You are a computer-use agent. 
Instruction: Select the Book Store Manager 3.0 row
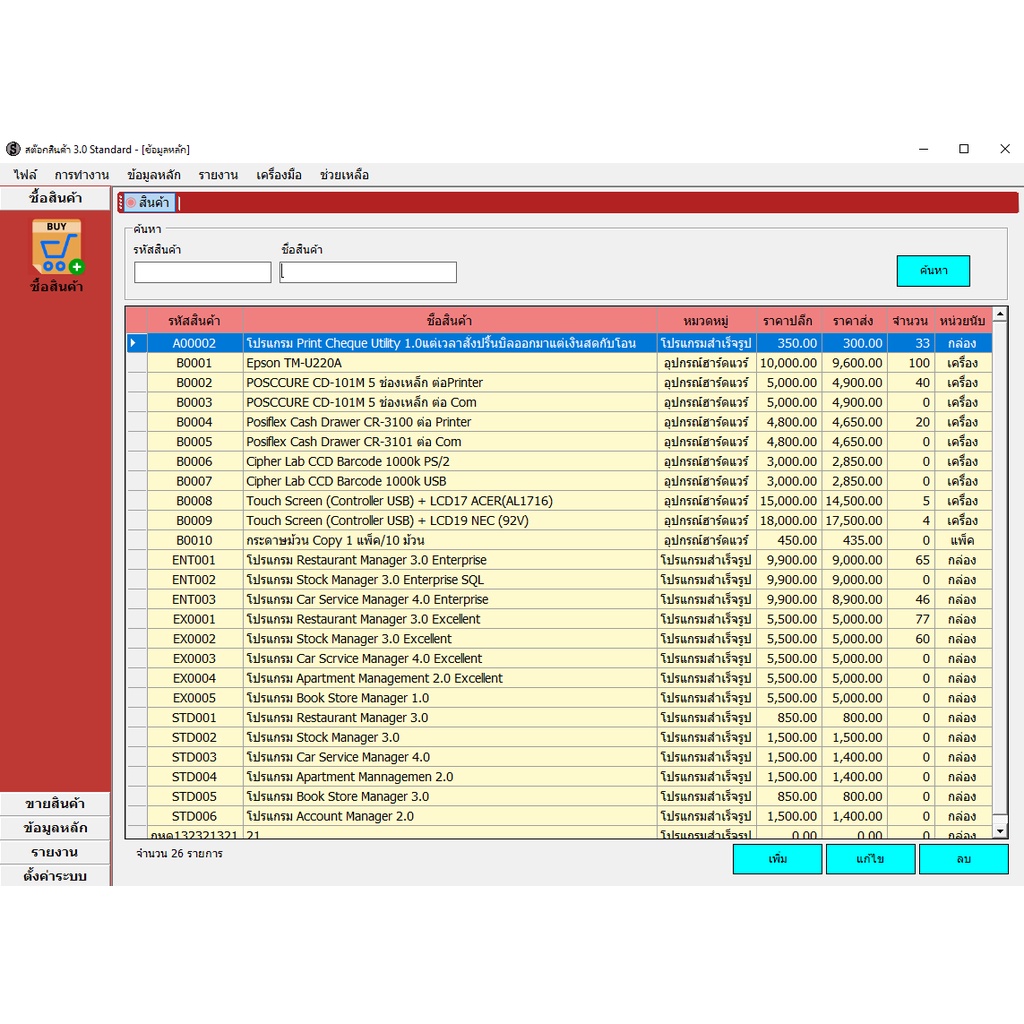[560, 797]
